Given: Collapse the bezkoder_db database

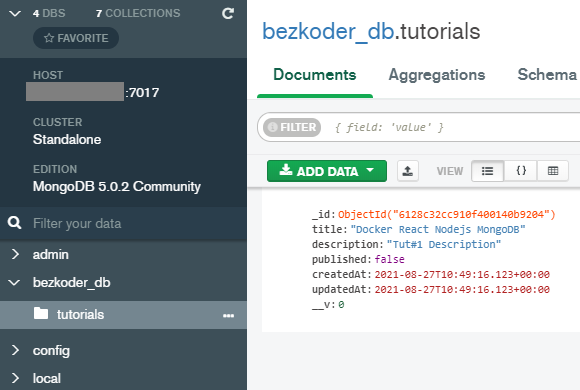Looking at the screenshot, I should tap(14, 283).
